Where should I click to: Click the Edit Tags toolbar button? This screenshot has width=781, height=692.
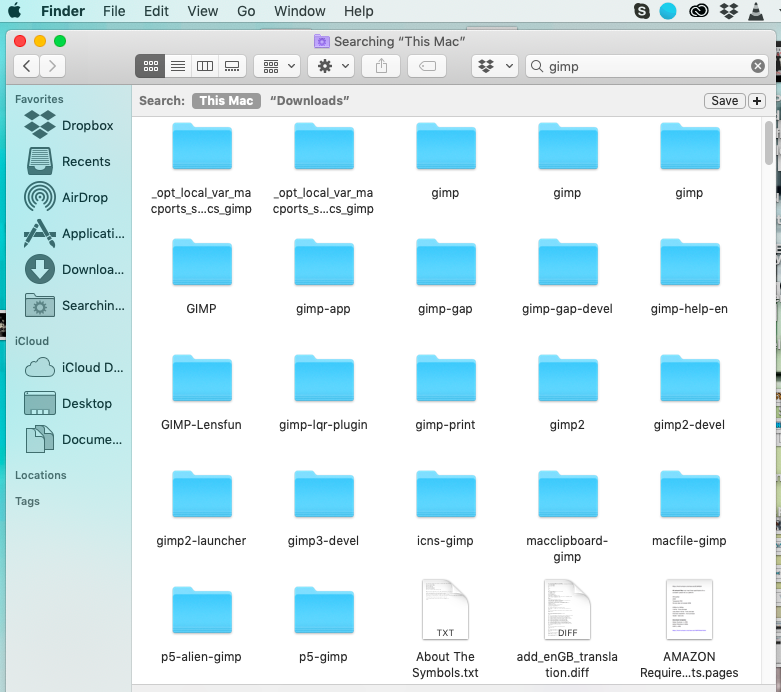427,66
